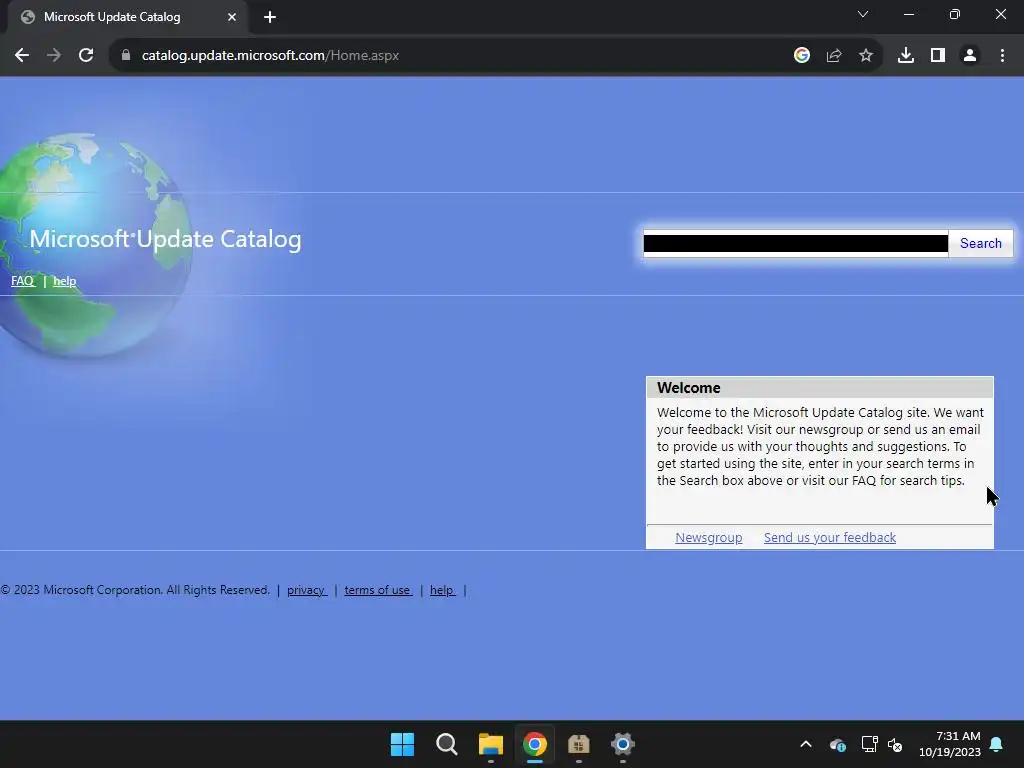Screen dimensions: 1024x768
Task: Select the Microsoft Update Catalog tab
Action: pyautogui.click(x=127, y=17)
